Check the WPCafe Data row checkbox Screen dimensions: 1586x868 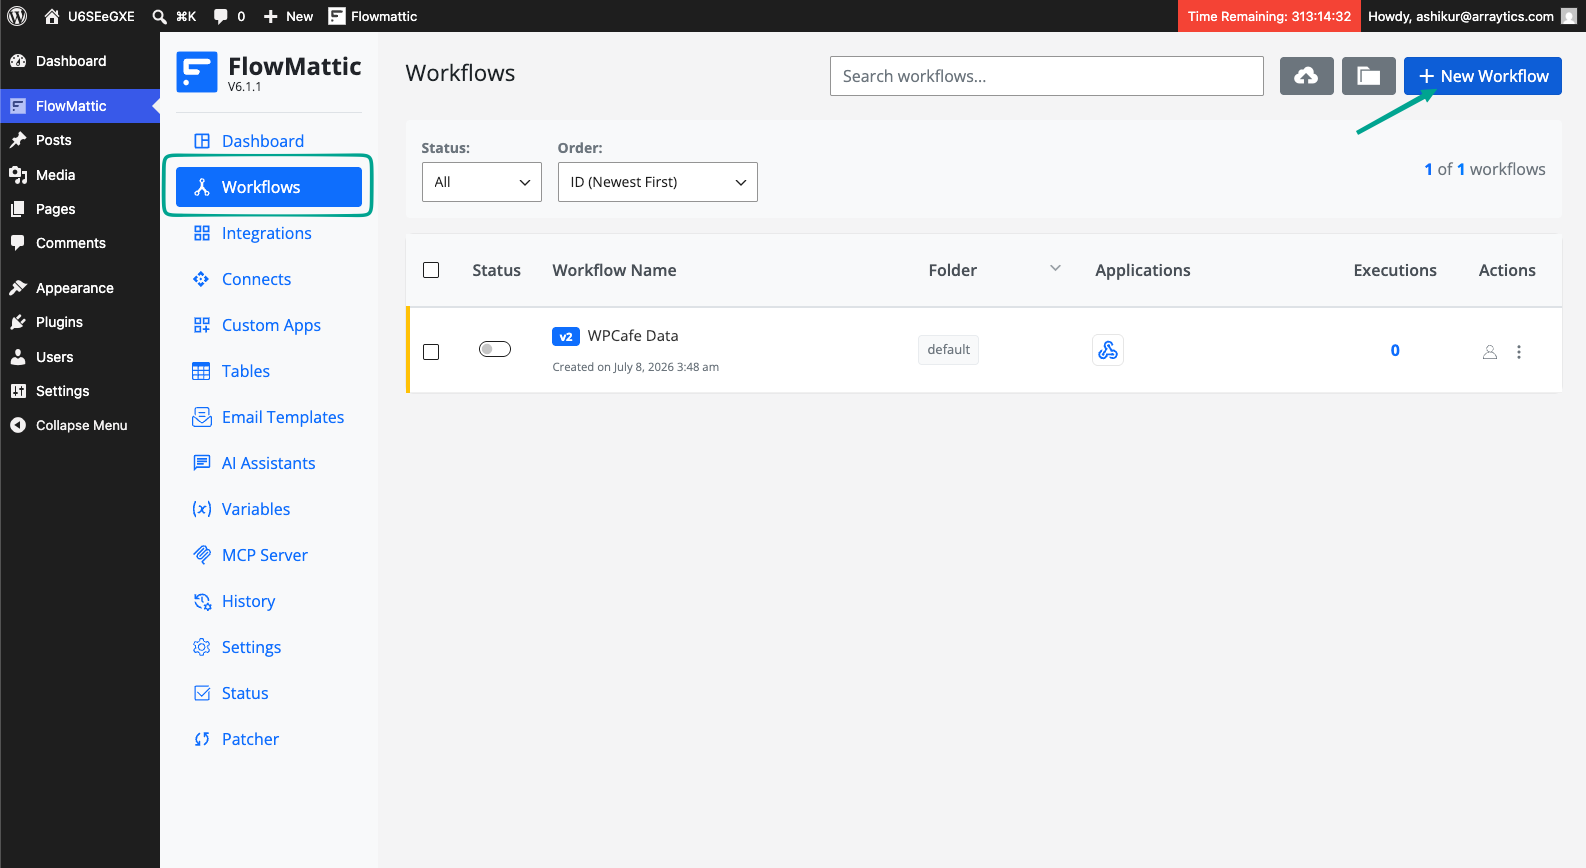431,352
